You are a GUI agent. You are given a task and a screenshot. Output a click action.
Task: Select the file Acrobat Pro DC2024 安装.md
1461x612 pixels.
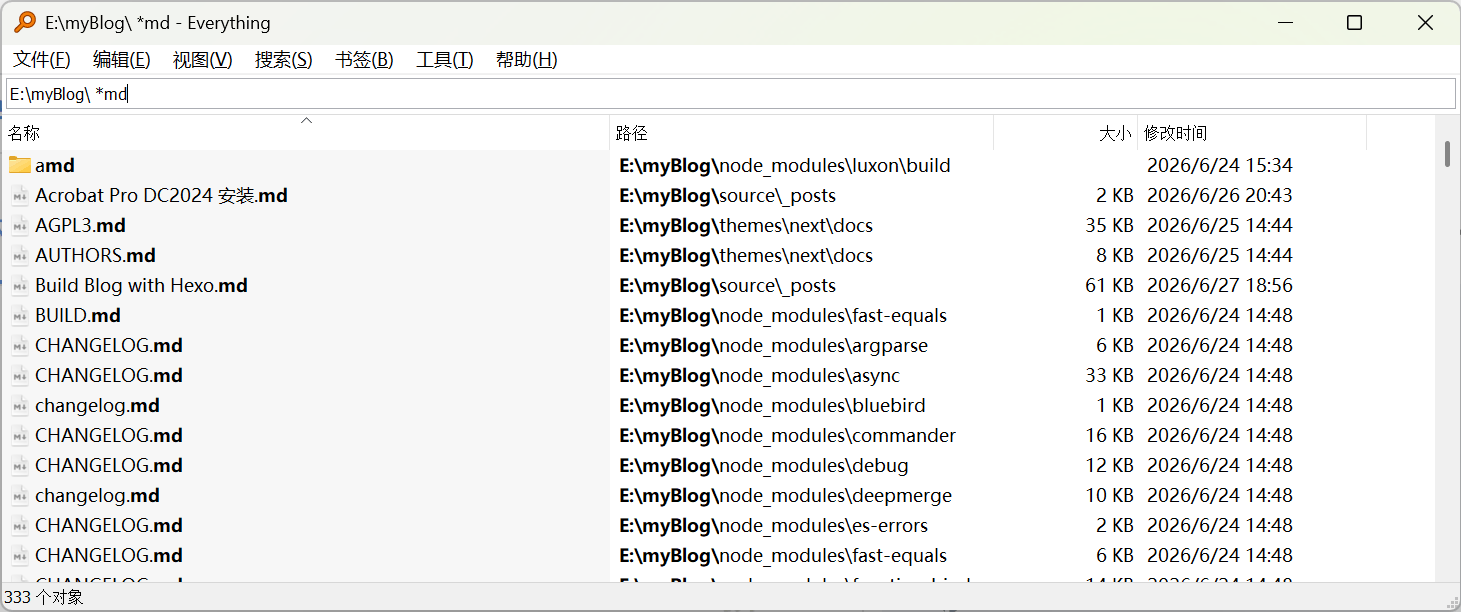pyautogui.click(x=161, y=195)
